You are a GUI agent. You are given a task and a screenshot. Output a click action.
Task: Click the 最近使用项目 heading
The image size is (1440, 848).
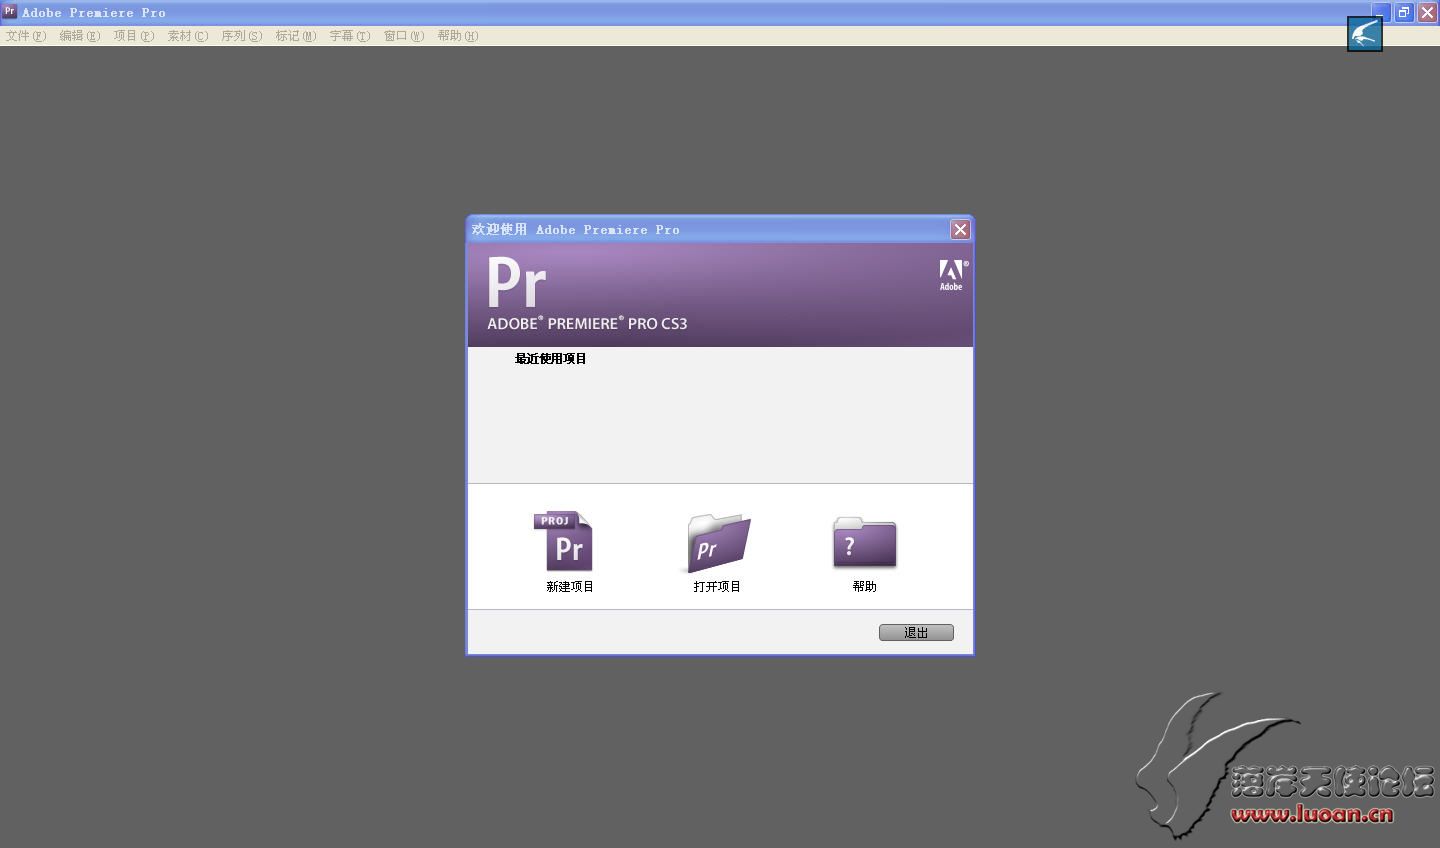(551, 359)
